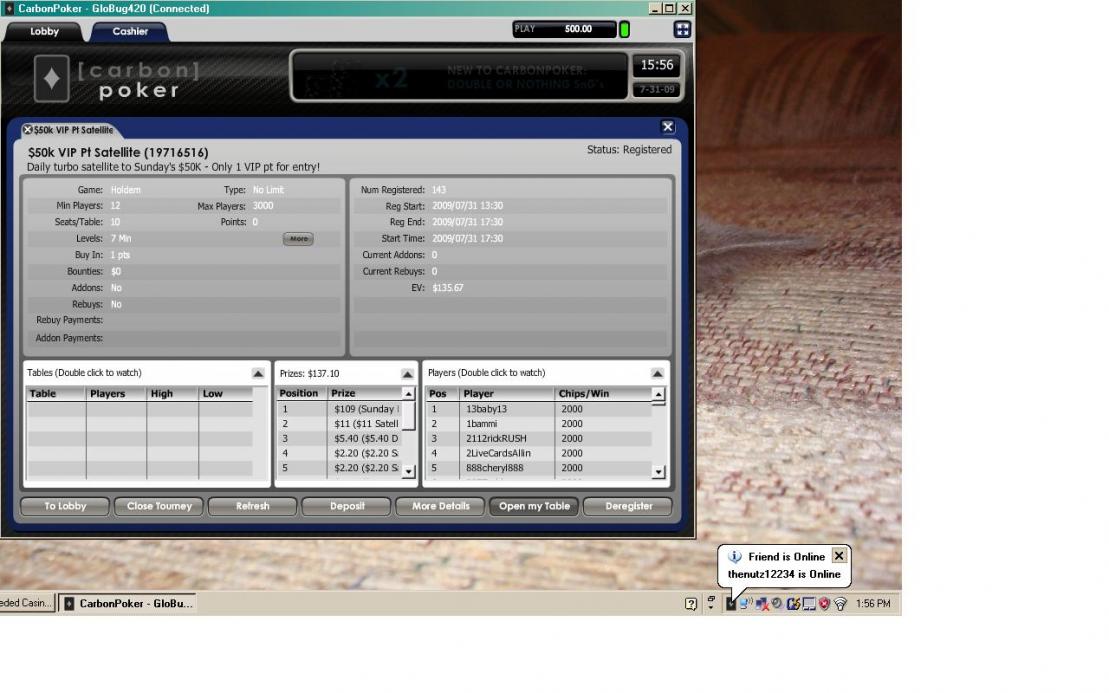
Task: Click the Deposit button
Action: [347, 506]
